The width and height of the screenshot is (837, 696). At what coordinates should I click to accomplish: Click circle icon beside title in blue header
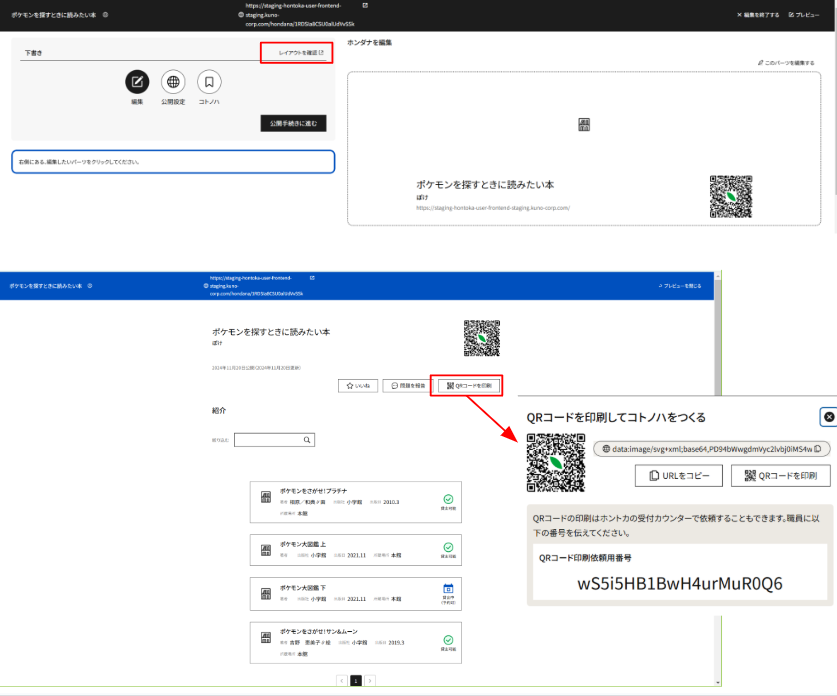(90, 286)
